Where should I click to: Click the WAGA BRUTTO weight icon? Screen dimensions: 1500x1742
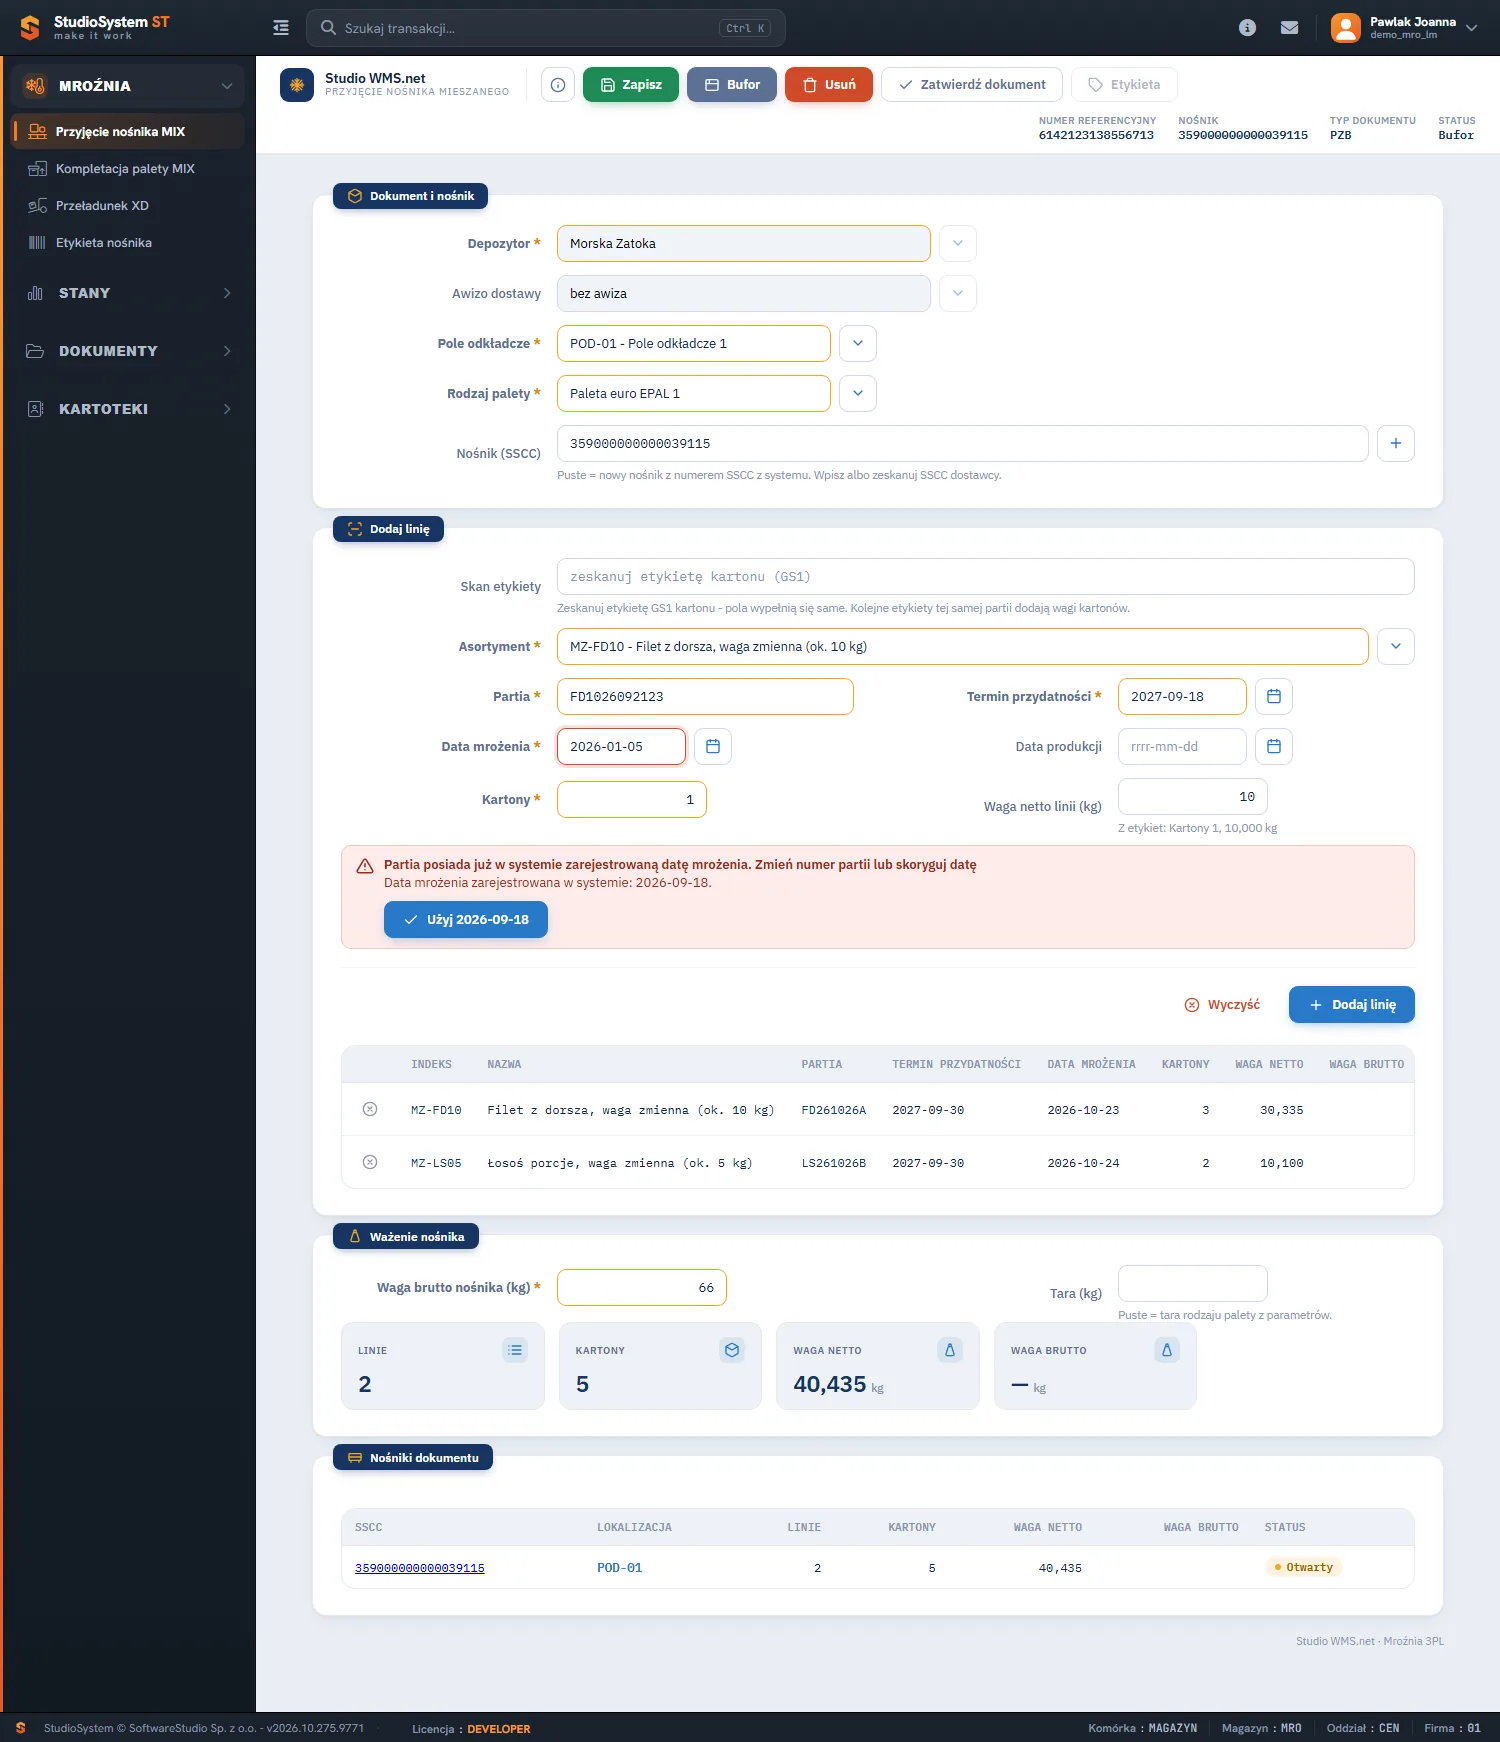point(1167,1350)
